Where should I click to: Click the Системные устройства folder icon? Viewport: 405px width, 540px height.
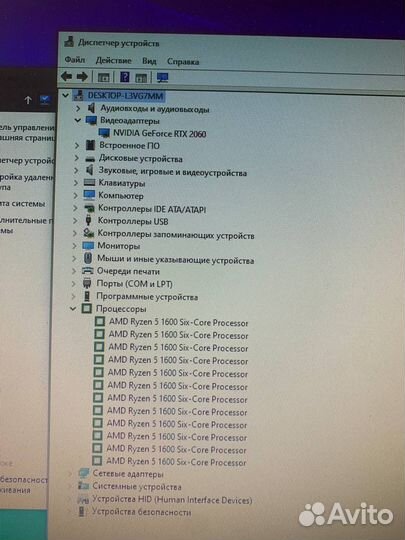pos(83,486)
